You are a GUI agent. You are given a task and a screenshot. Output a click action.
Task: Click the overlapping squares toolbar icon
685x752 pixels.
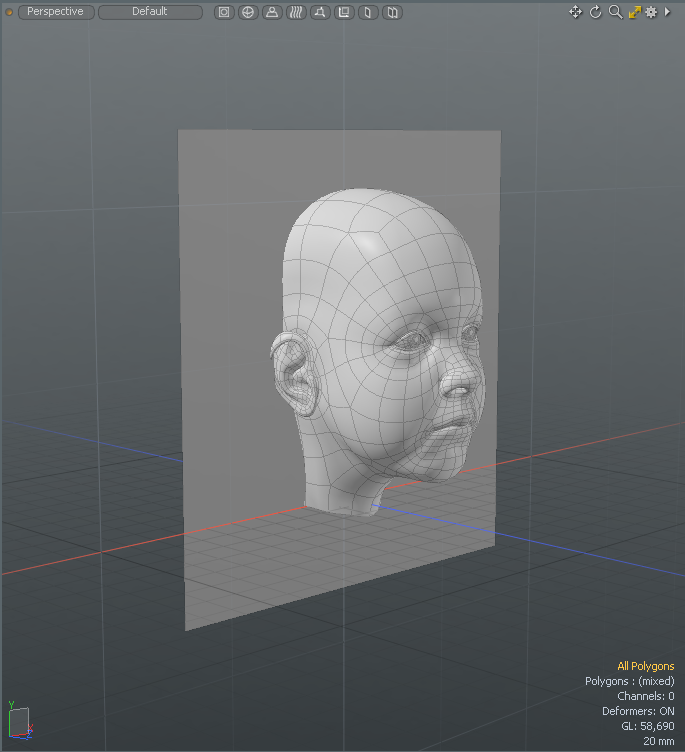(344, 12)
